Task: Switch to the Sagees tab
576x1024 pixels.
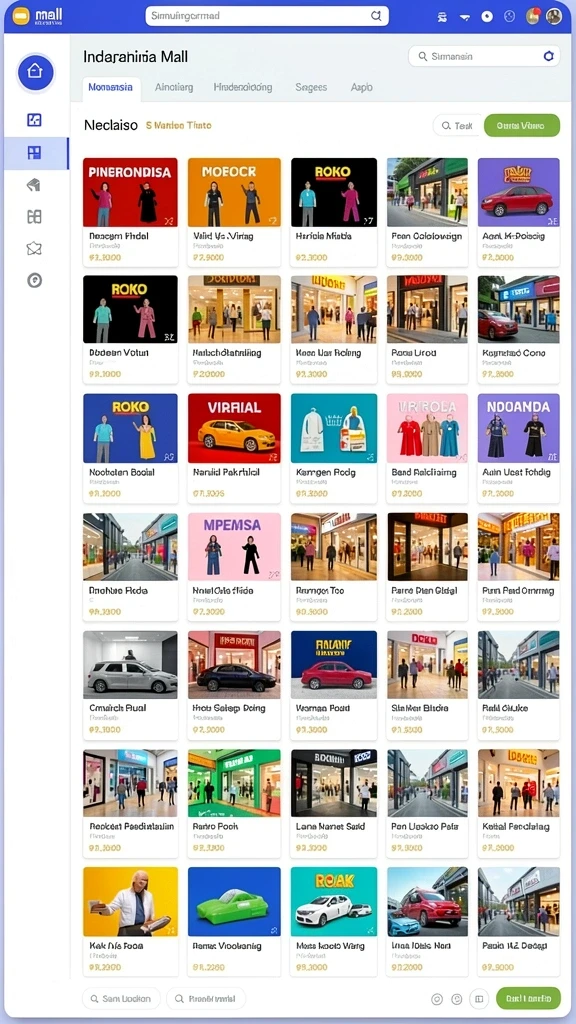Action: coord(311,87)
